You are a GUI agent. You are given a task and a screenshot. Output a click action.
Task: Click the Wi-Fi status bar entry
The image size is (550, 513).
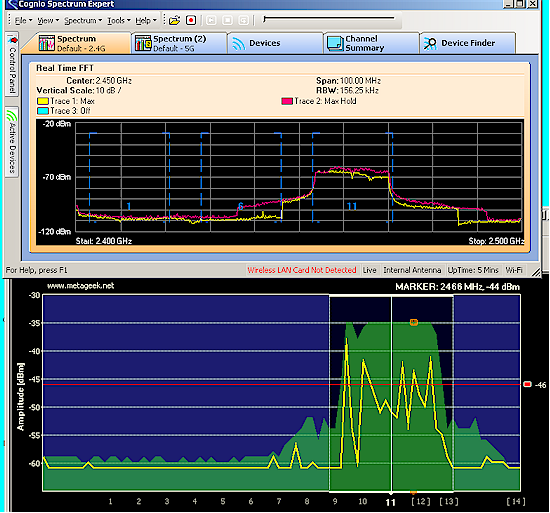(x=514, y=270)
